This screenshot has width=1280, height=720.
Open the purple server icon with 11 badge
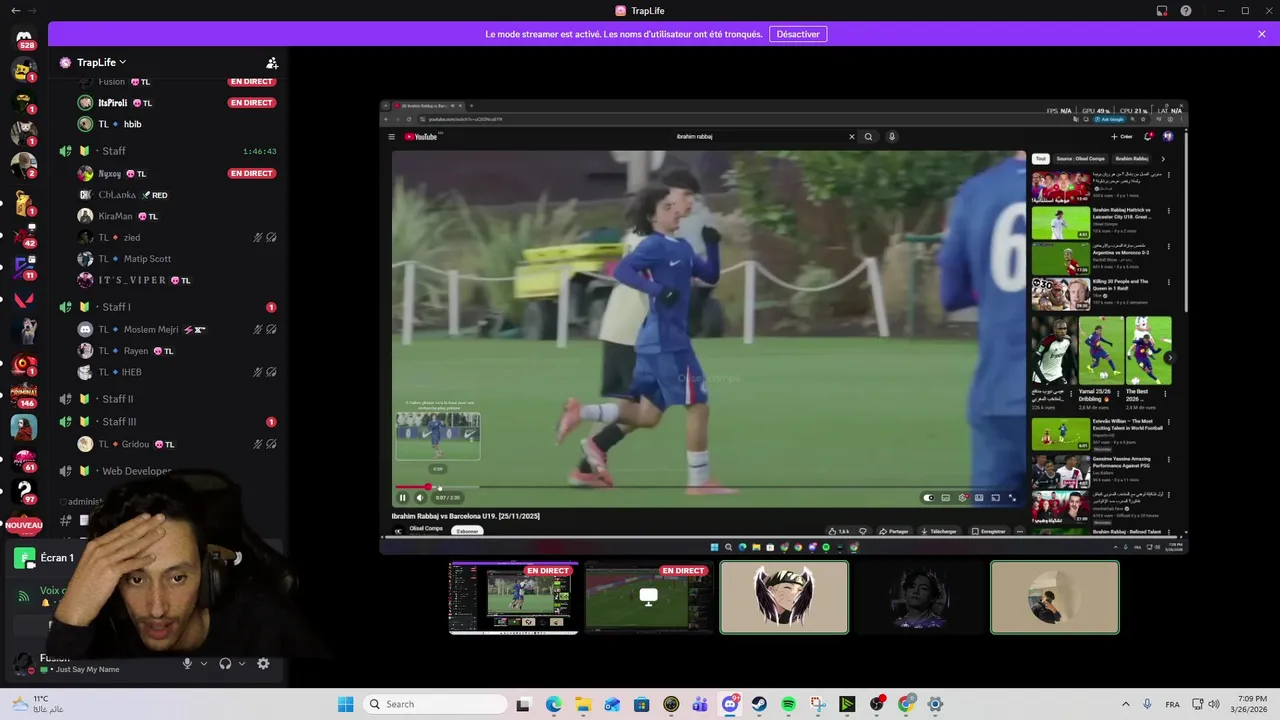coord(24,267)
